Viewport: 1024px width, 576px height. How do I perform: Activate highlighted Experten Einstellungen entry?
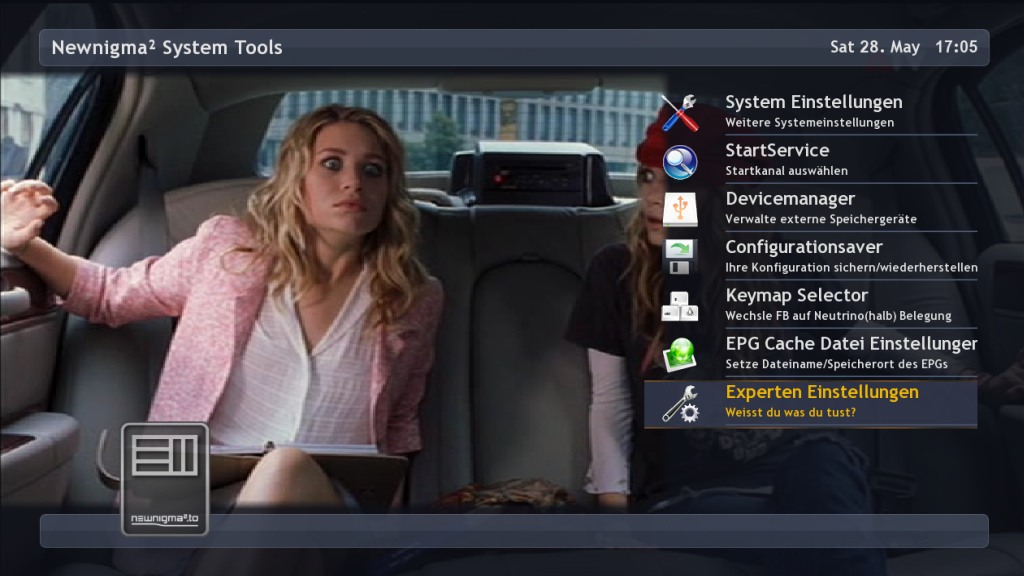(x=821, y=392)
